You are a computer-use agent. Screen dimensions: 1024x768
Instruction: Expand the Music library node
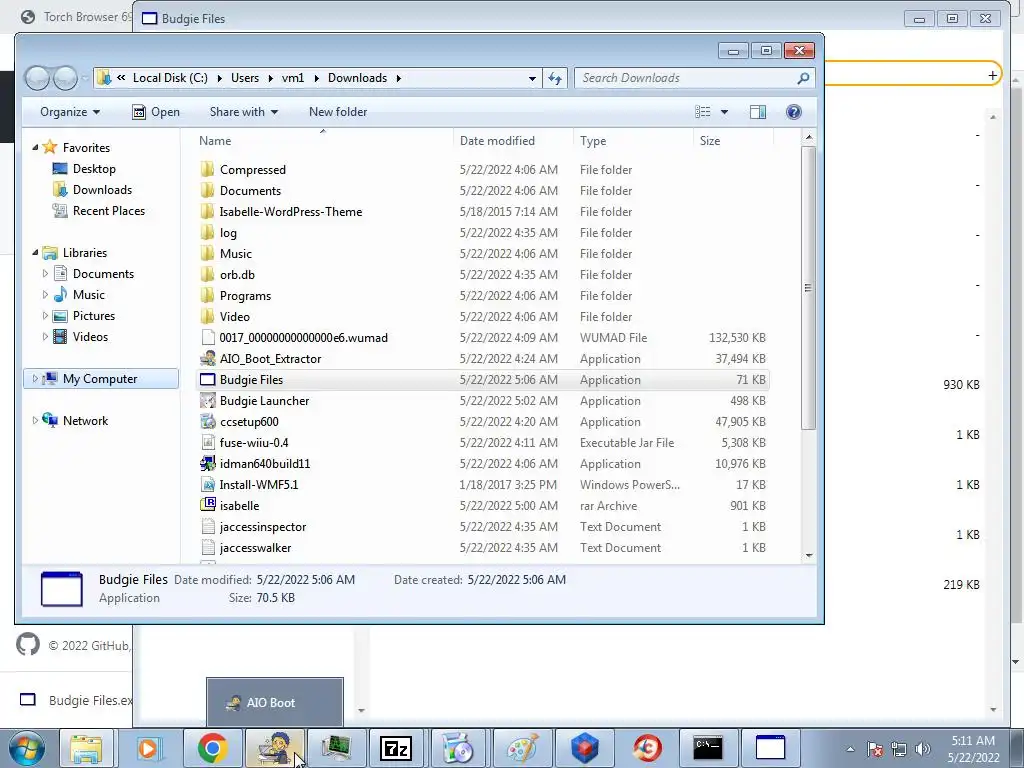(x=45, y=295)
